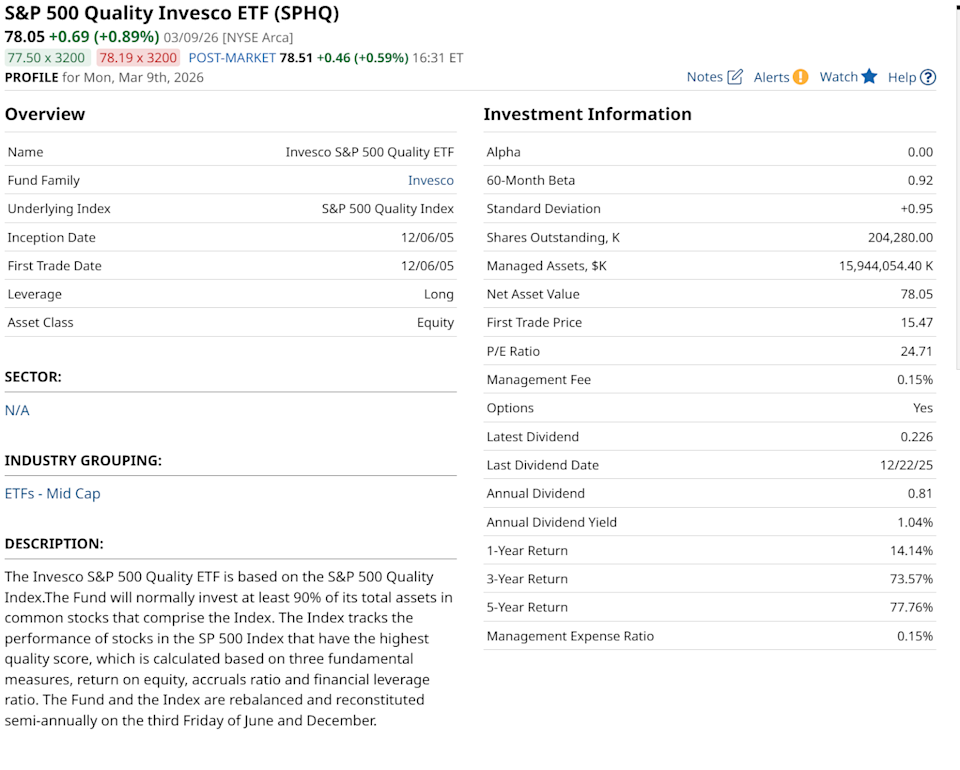This screenshot has height=770, width=960.
Task: Click the Notes pencil icon
Action: click(x=735, y=77)
